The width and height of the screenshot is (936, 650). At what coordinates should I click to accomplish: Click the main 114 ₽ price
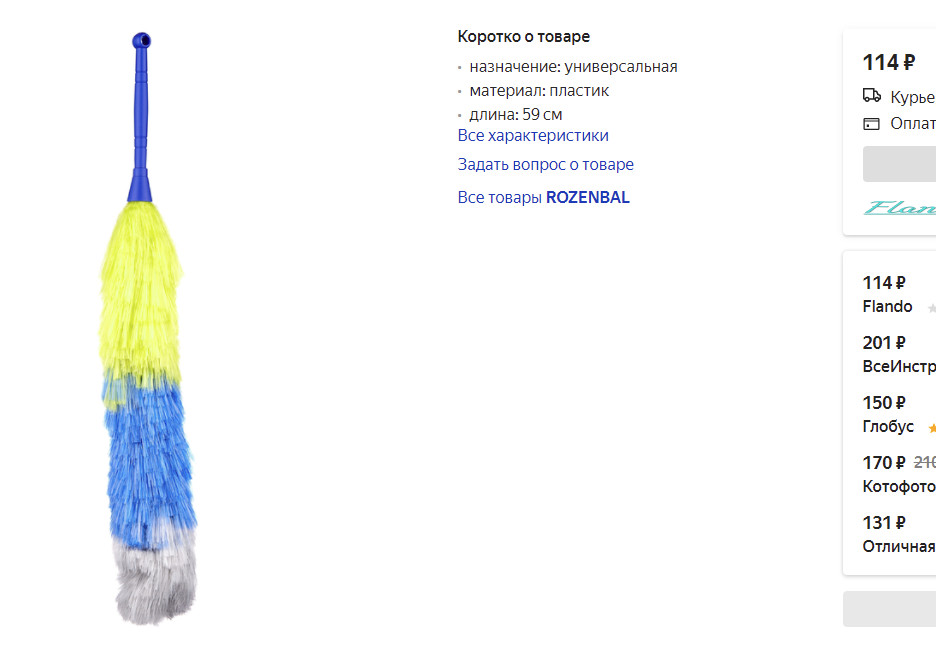(x=888, y=62)
